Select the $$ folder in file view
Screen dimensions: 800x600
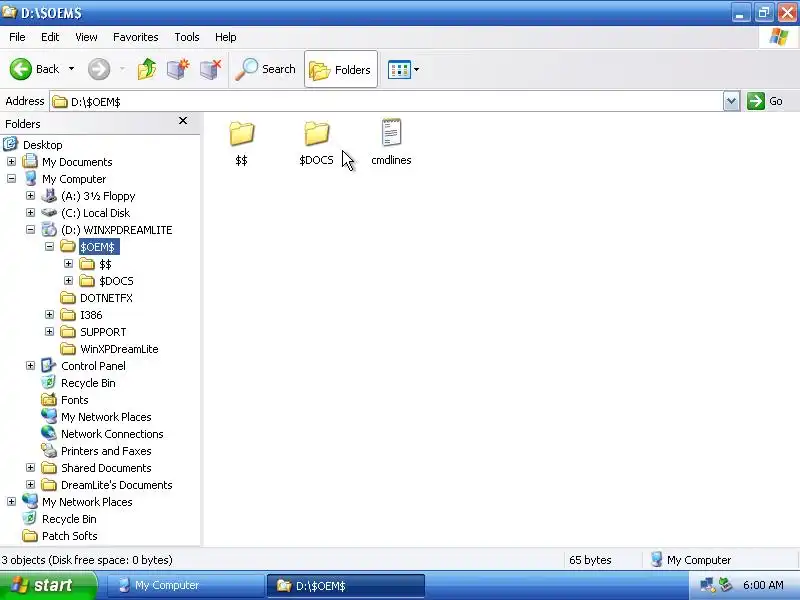point(241,144)
